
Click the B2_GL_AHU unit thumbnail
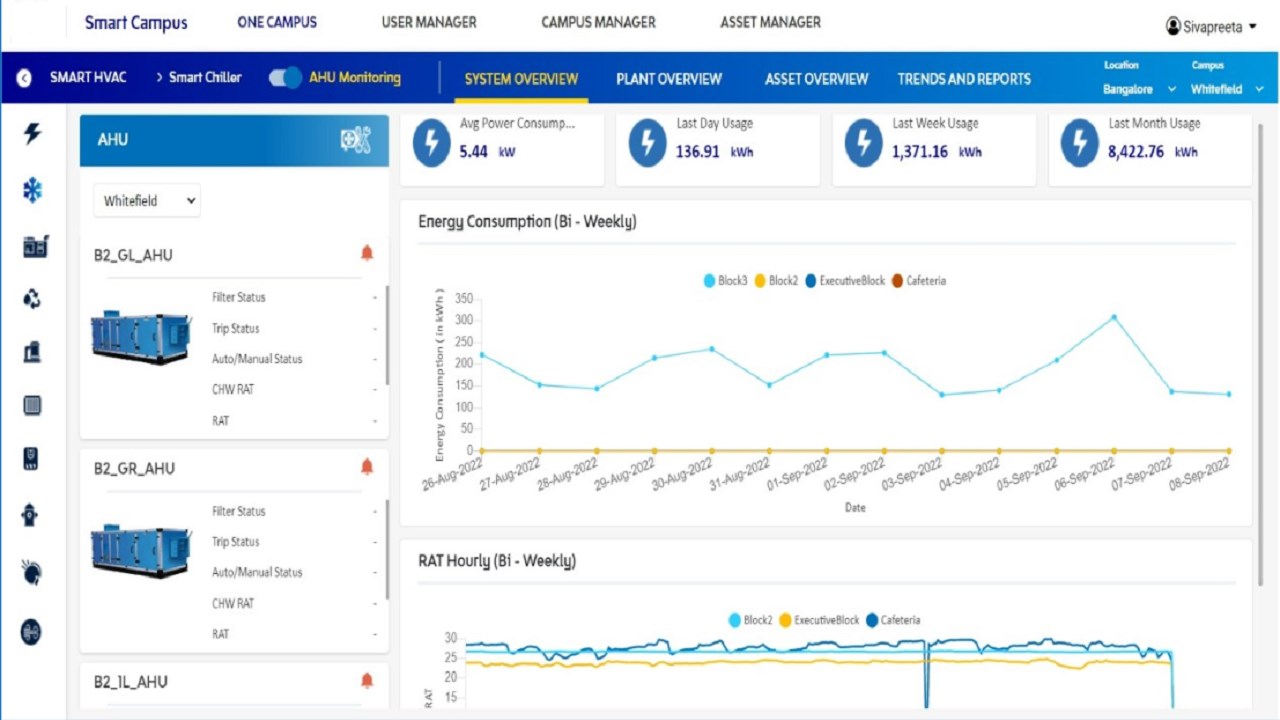click(x=140, y=338)
